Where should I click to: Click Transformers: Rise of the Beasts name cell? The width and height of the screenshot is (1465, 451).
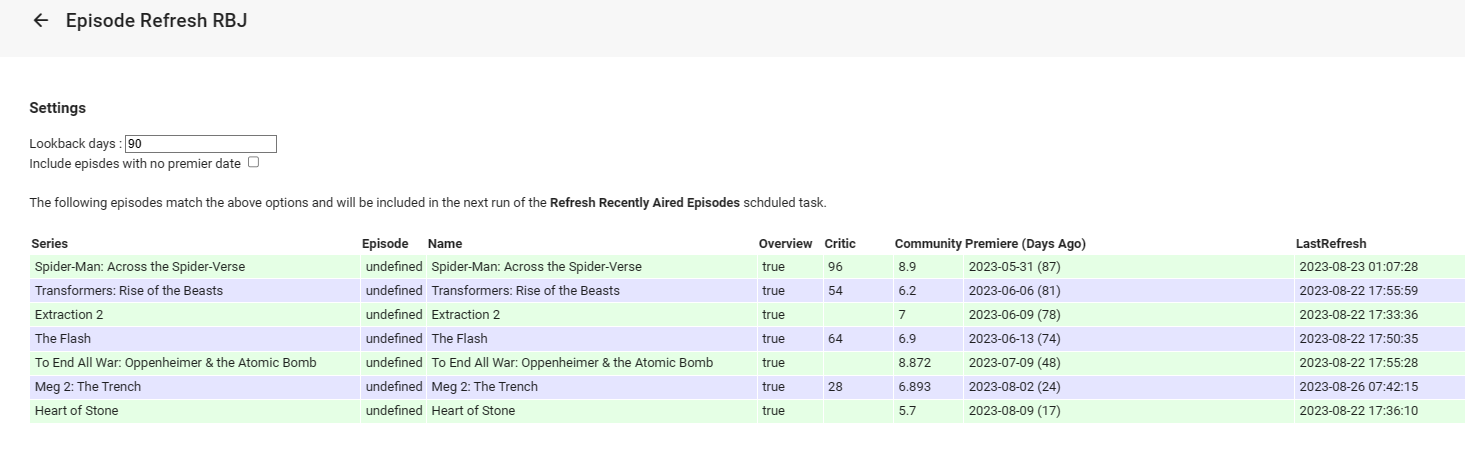click(x=592, y=291)
